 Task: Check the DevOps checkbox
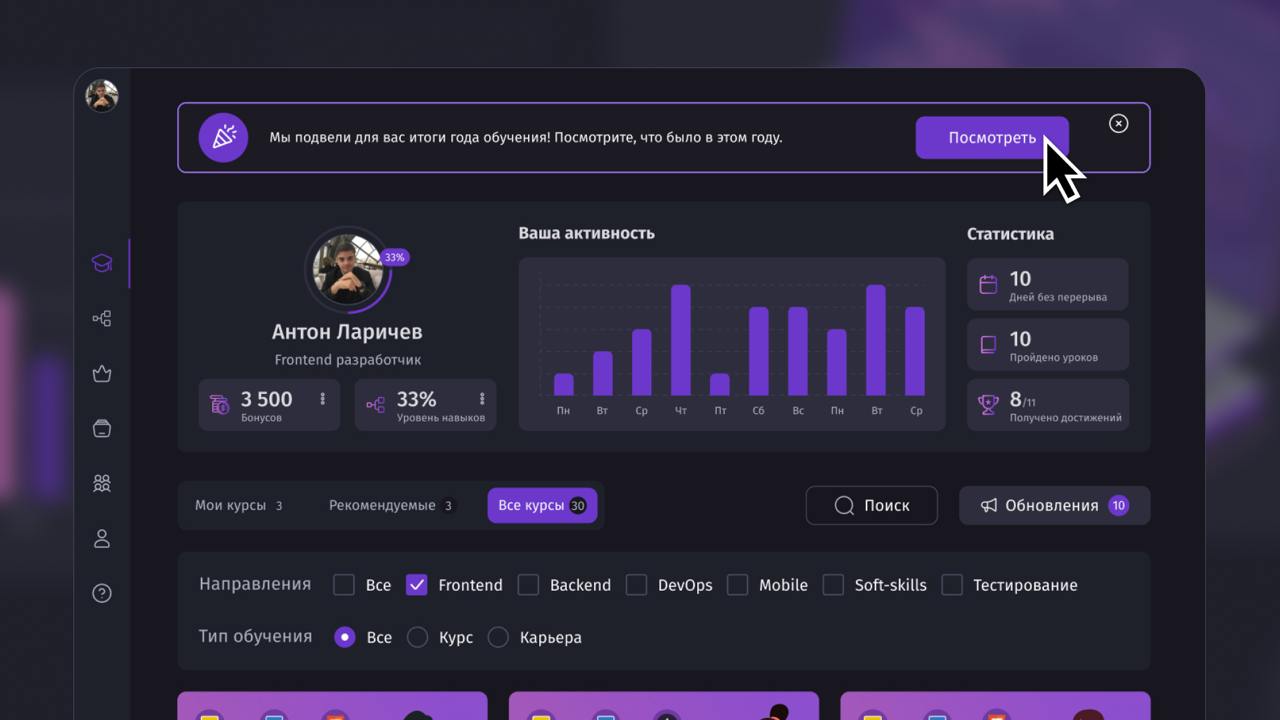click(x=636, y=585)
